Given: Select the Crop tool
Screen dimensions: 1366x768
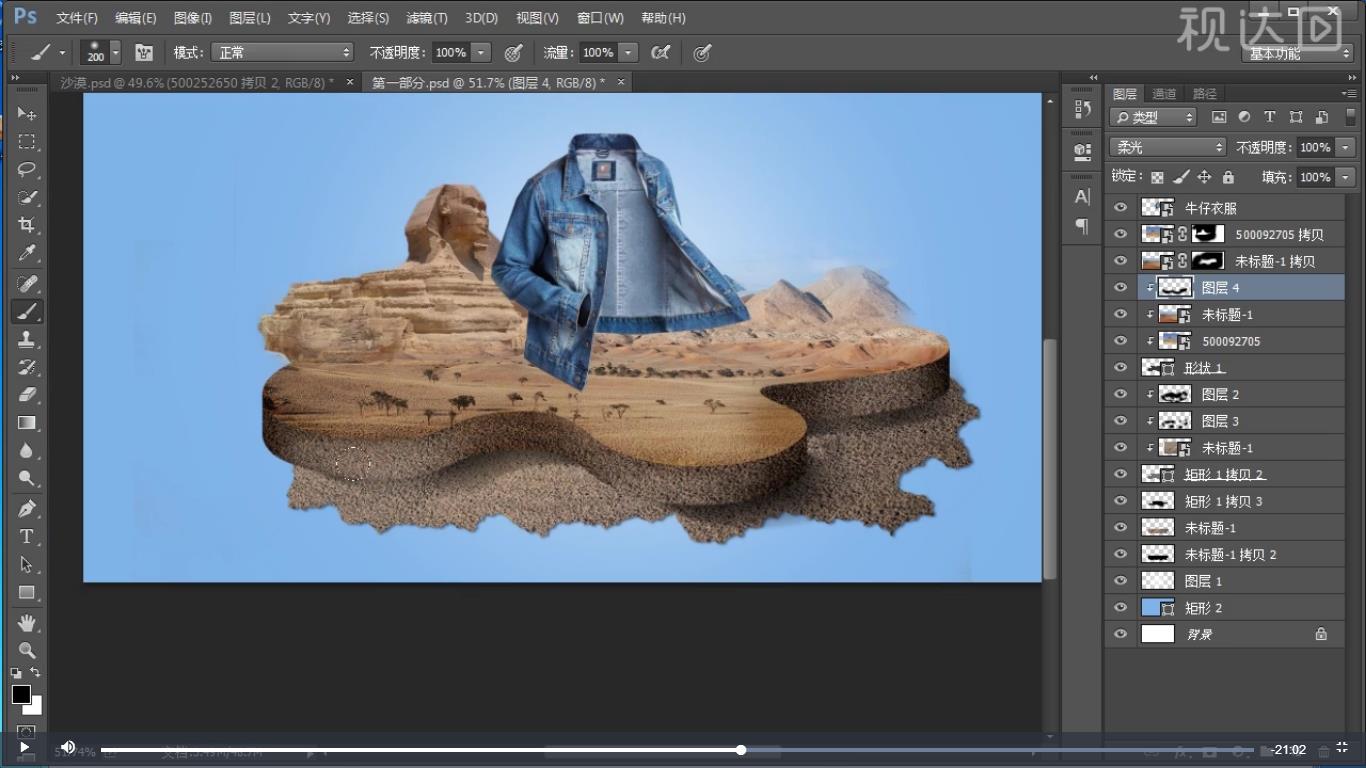Looking at the screenshot, I should [27, 225].
